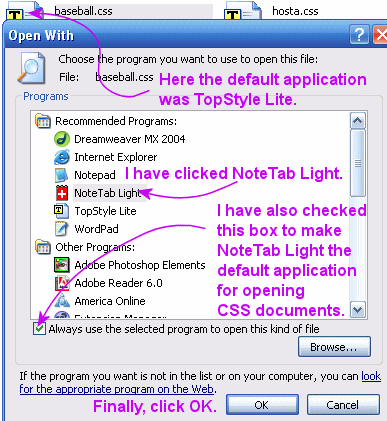
Task: Click the Dreamweaver MX 2004 icon
Action: (62, 139)
